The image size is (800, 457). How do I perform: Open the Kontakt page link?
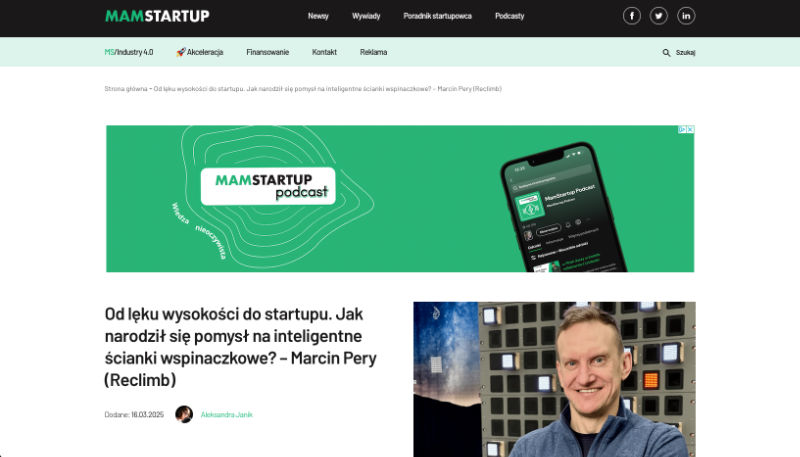click(324, 52)
